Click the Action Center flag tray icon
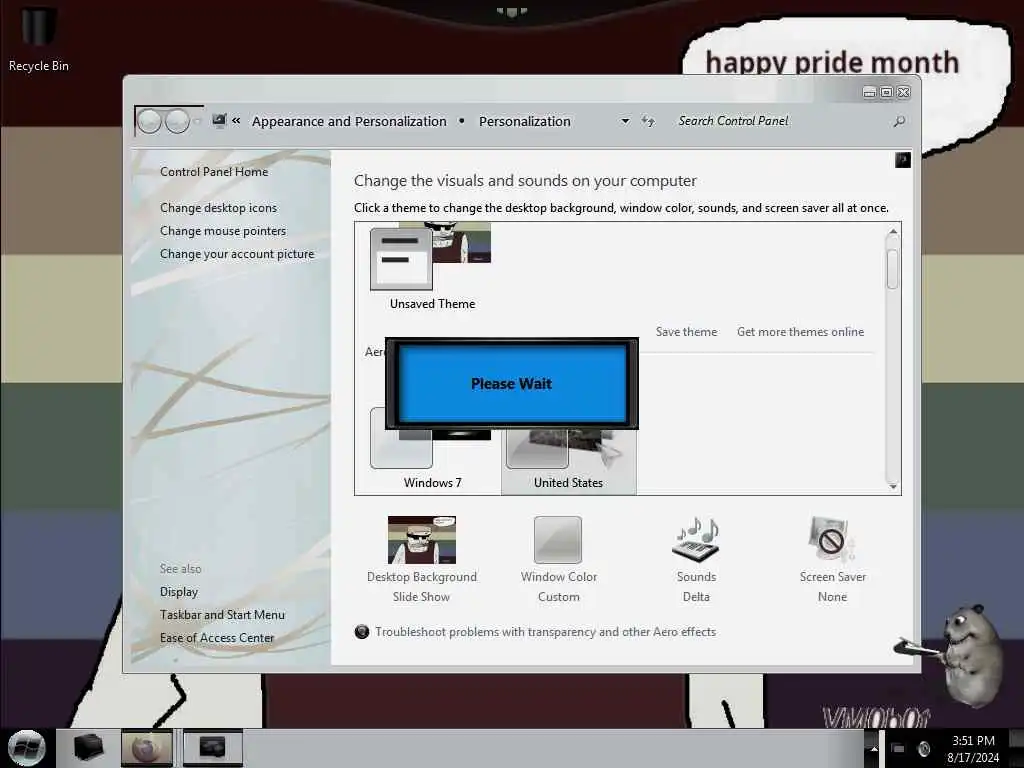Viewport: 1024px width, 768px height. click(x=898, y=748)
